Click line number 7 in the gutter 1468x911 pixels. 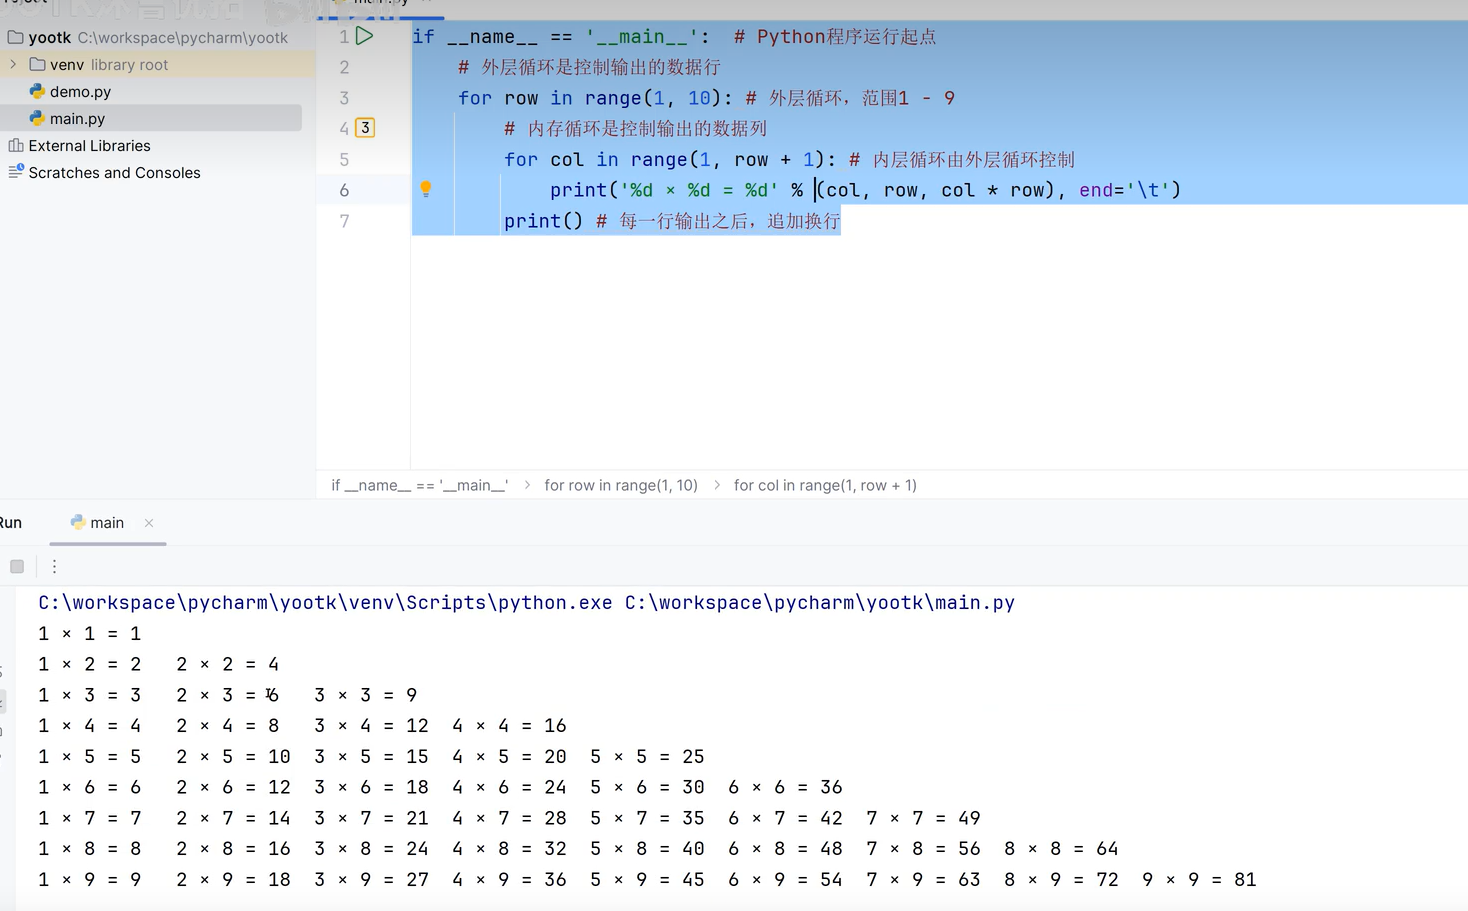coord(344,221)
